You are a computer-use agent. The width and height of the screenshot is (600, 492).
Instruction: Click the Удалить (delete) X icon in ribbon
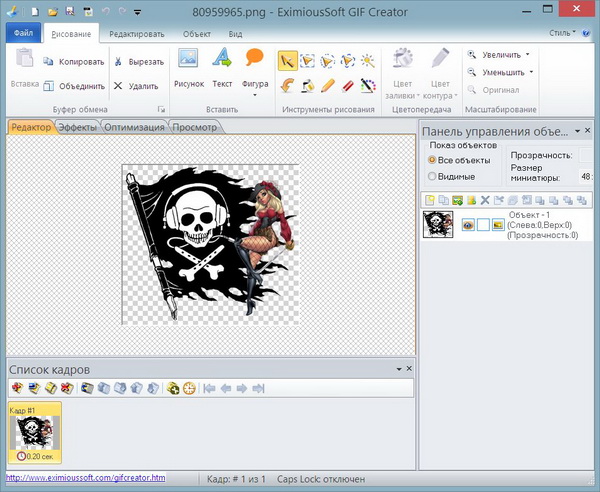click(x=118, y=86)
